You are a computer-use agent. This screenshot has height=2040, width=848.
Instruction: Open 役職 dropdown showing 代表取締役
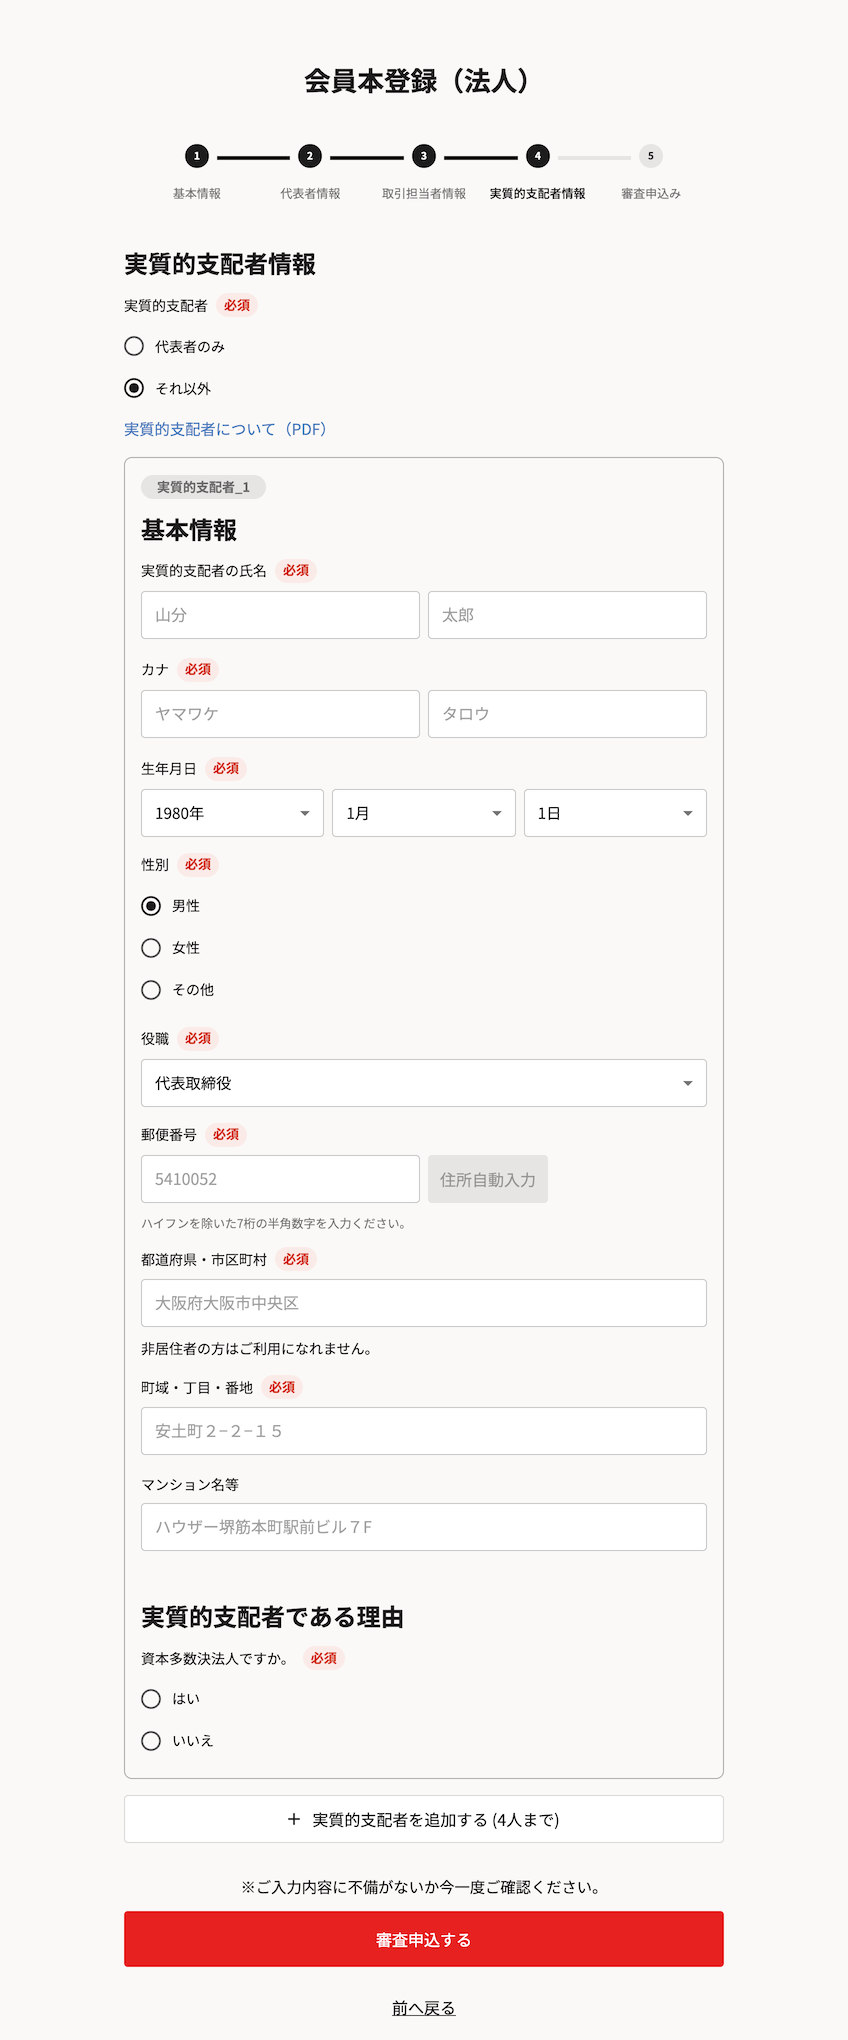point(423,1083)
